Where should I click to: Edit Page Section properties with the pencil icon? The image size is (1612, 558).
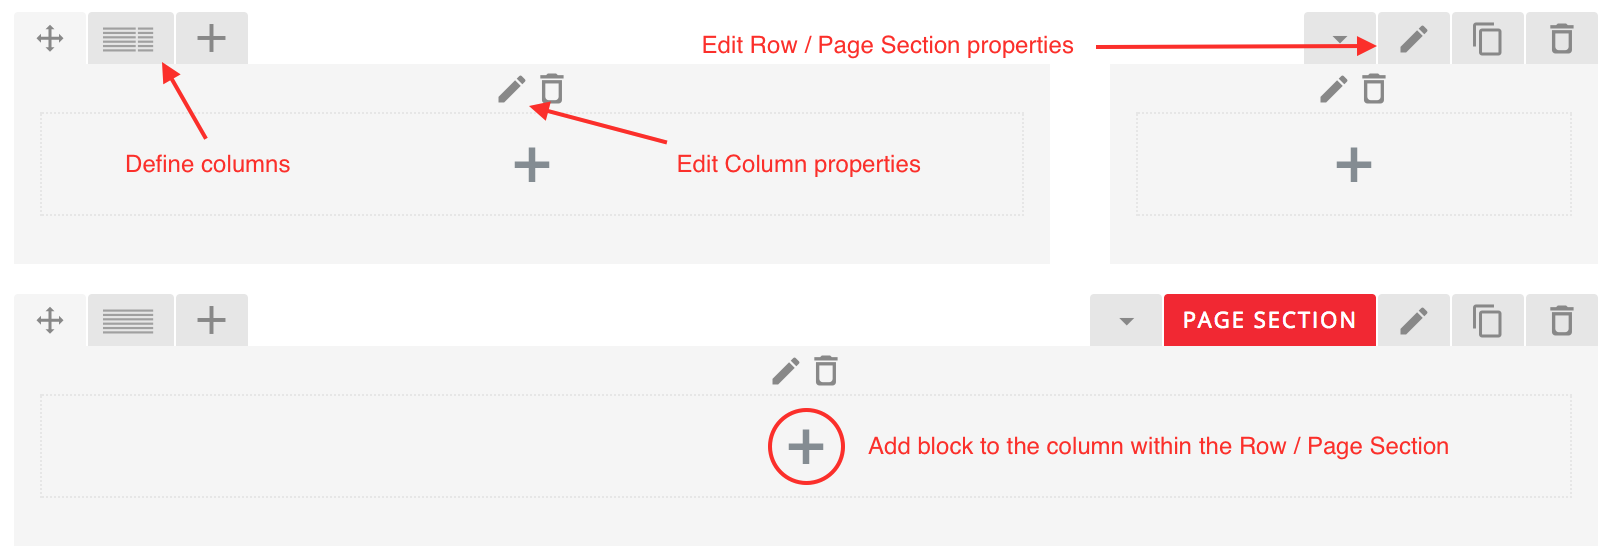click(1413, 321)
